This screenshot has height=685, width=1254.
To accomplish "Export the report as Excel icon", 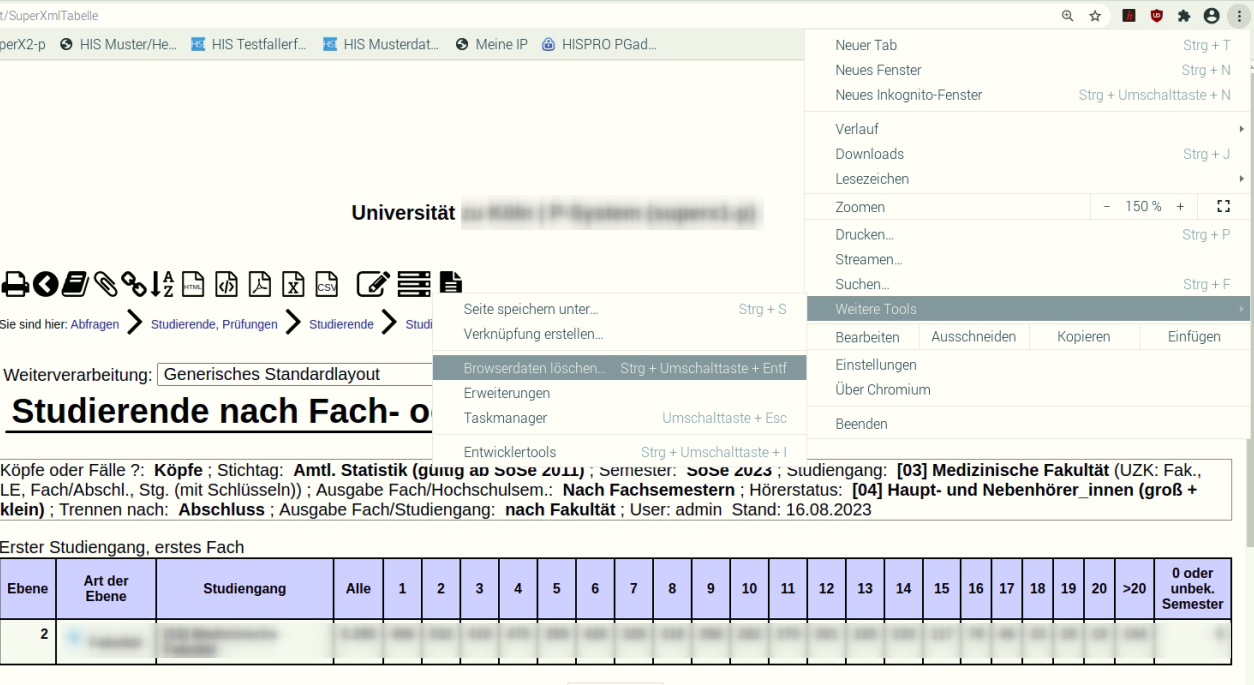I will pos(294,285).
